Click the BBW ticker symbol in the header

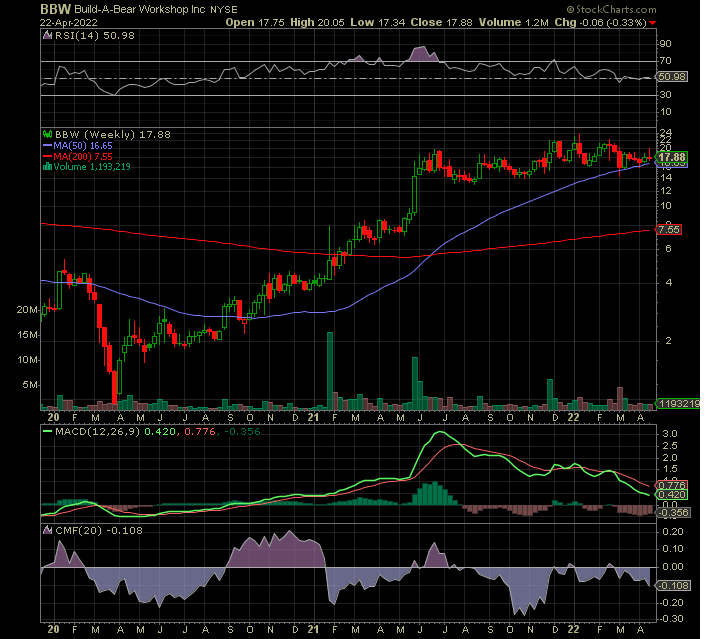(56, 9)
